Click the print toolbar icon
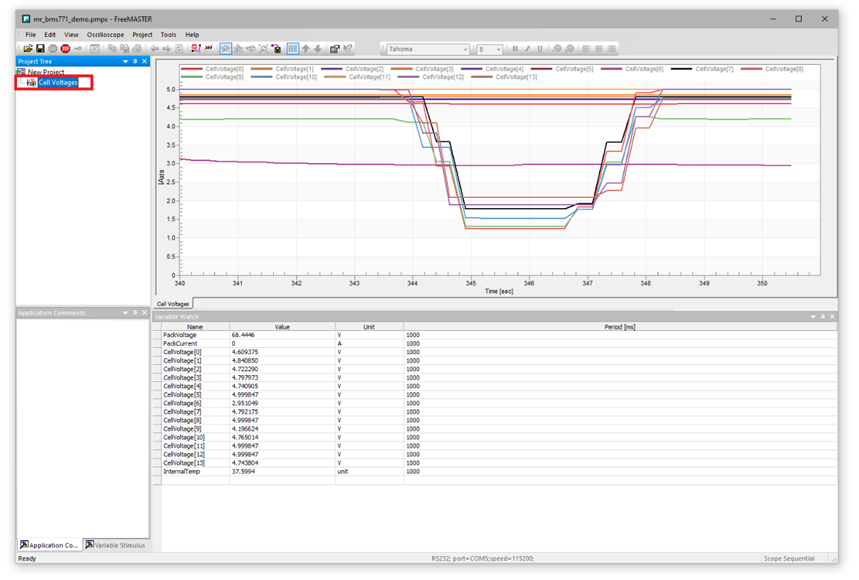The image size is (859, 580). [137, 49]
